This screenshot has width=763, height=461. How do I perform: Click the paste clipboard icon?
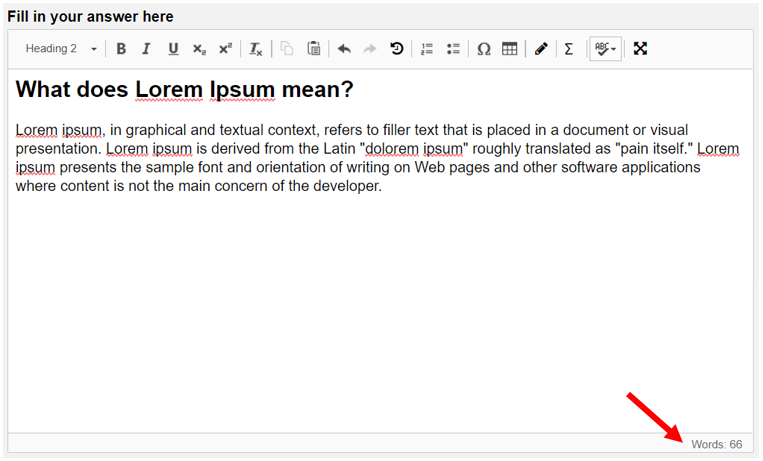(313, 49)
